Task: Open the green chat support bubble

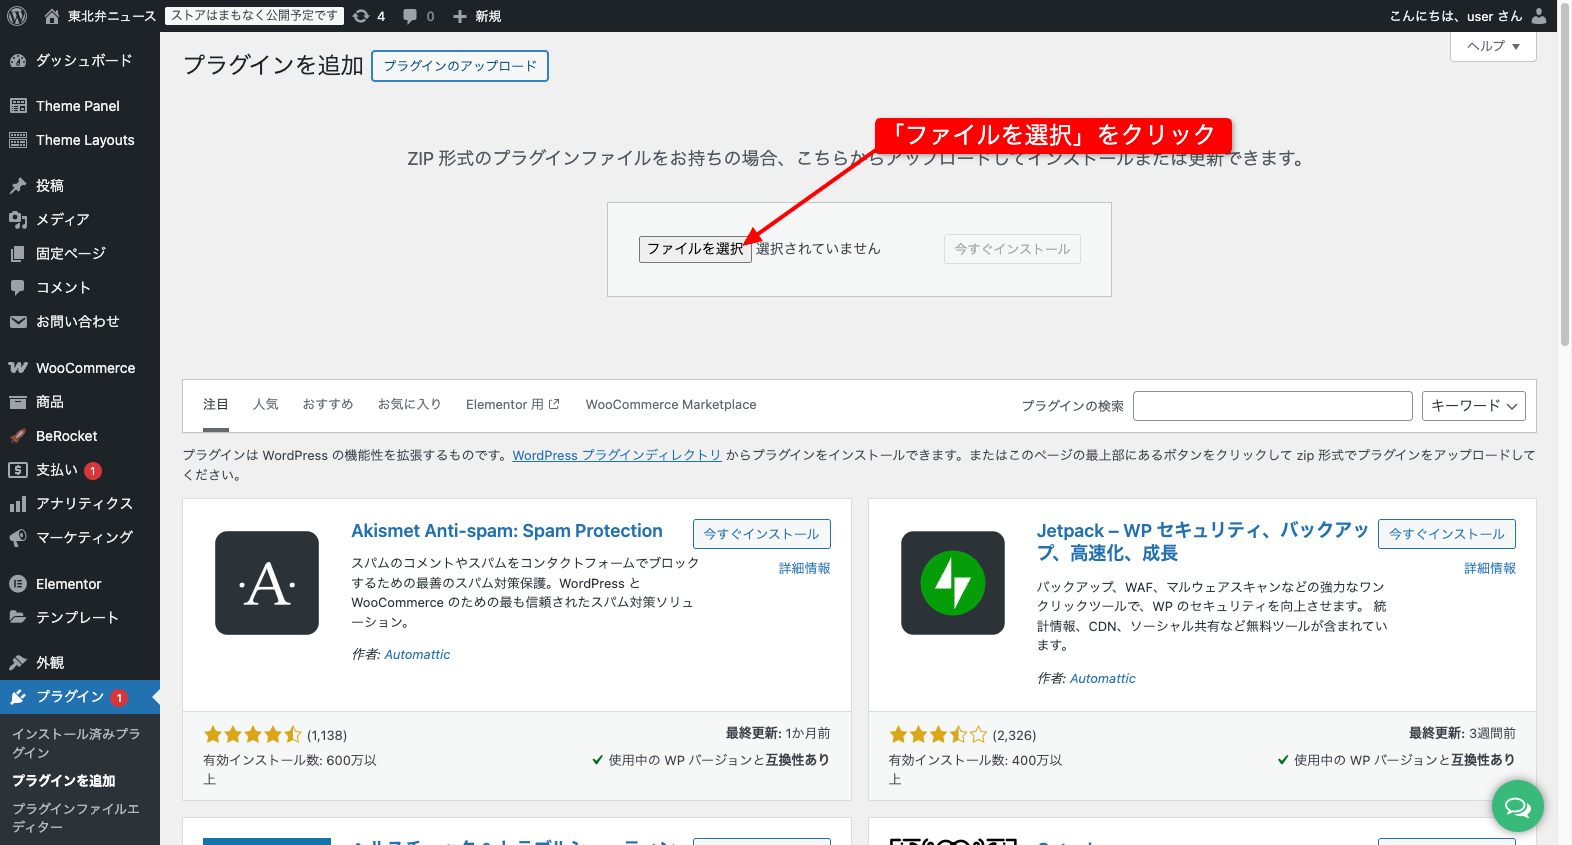Action: coord(1517,806)
